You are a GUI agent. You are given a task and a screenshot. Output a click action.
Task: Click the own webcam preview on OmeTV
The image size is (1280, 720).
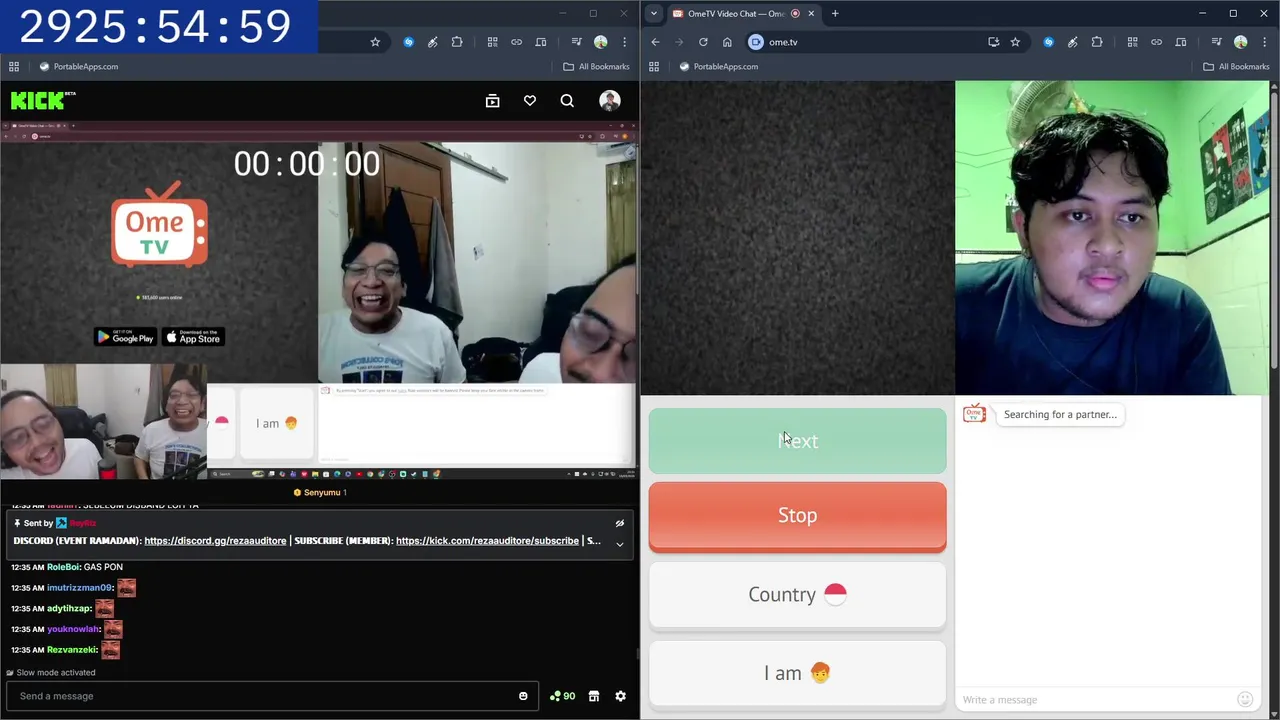[1112, 238]
